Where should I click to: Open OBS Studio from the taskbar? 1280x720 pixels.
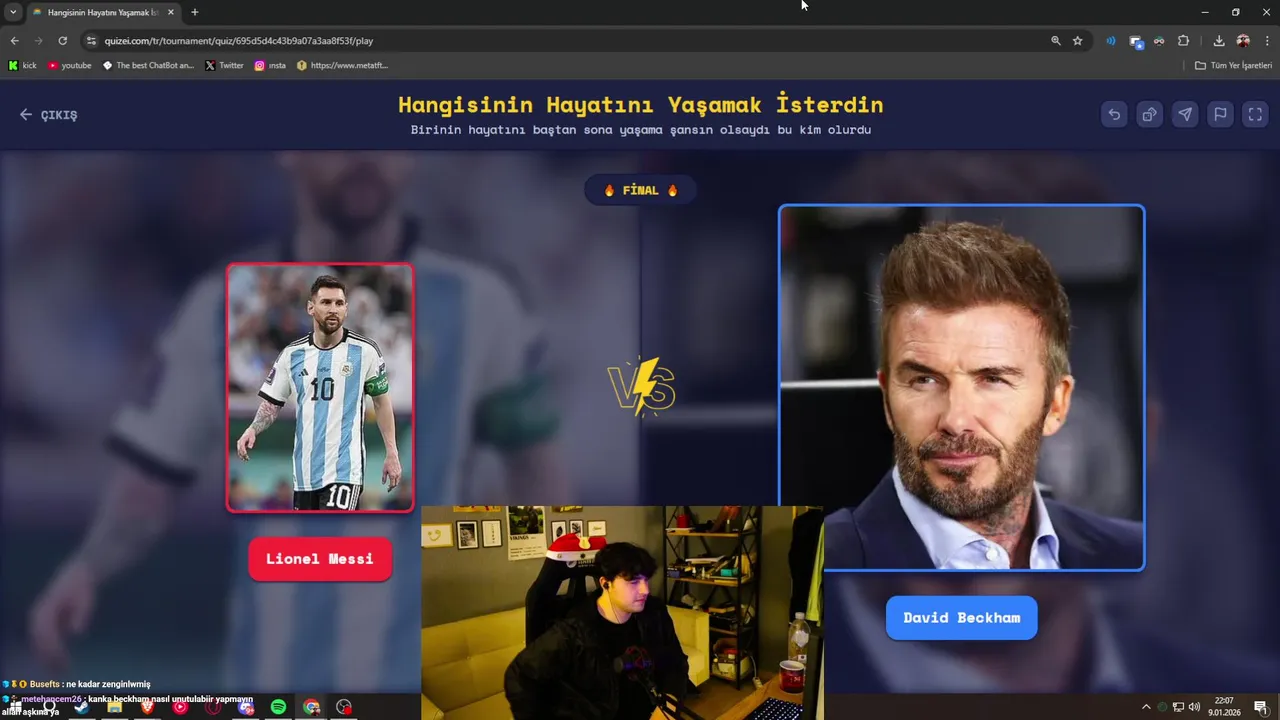[344, 707]
